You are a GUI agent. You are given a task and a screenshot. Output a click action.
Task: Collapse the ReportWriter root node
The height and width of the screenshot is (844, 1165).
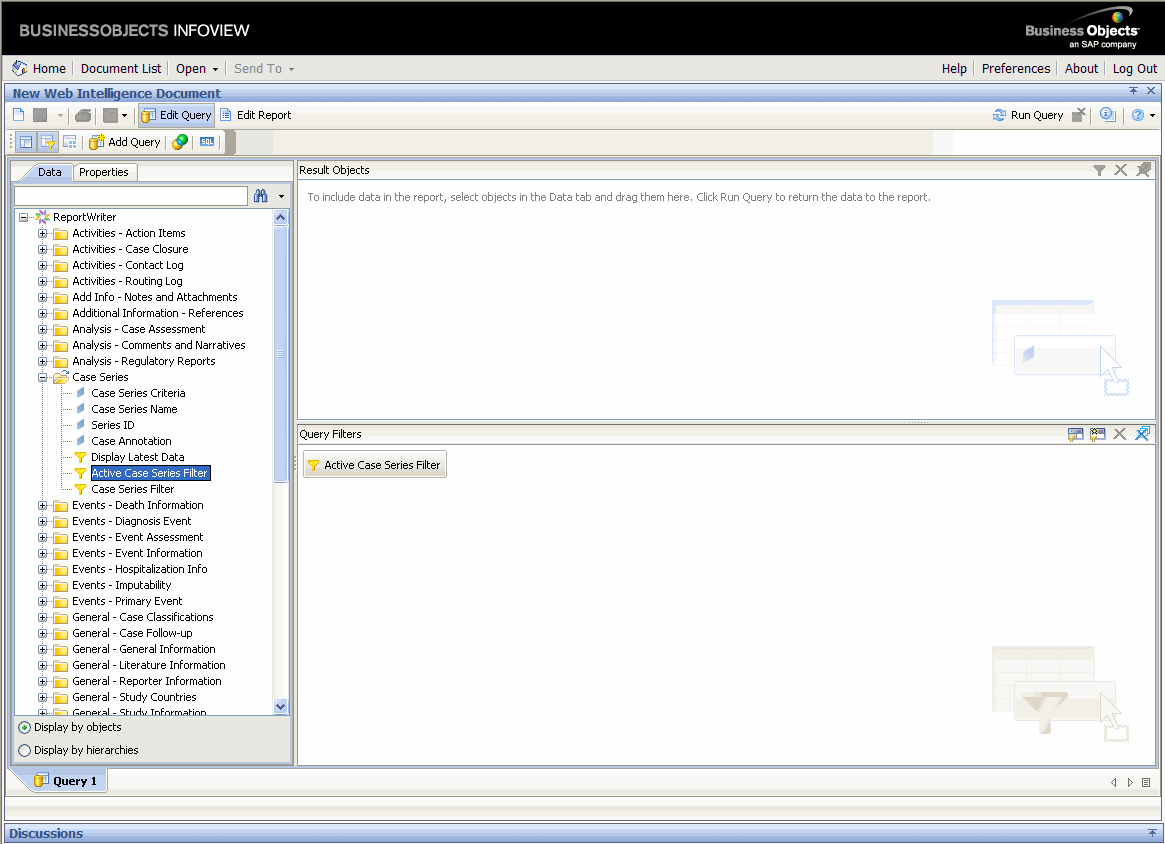click(23, 218)
